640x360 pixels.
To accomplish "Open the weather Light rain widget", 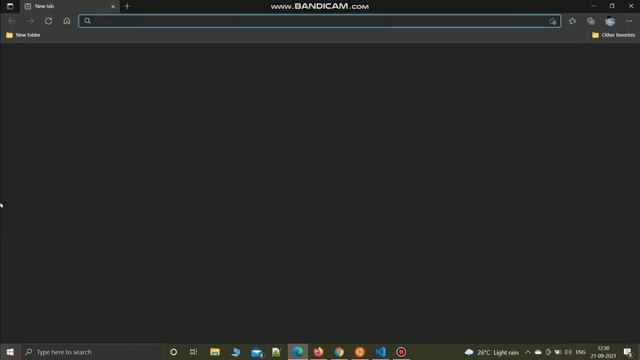I will coord(492,352).
